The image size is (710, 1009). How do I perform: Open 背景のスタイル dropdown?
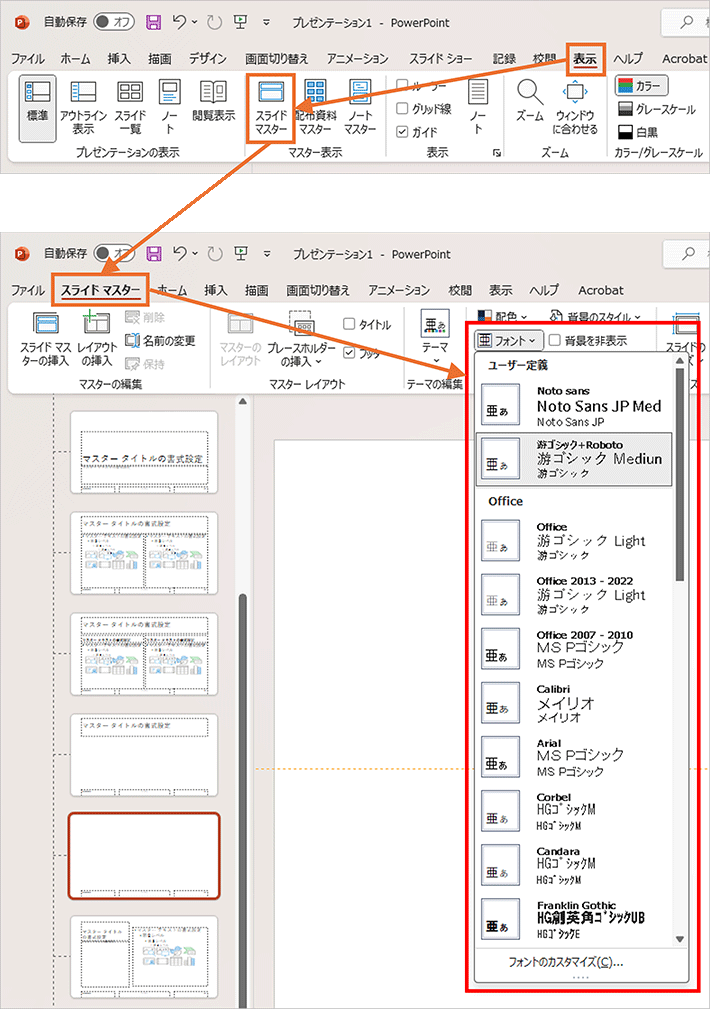coord(596,316)
